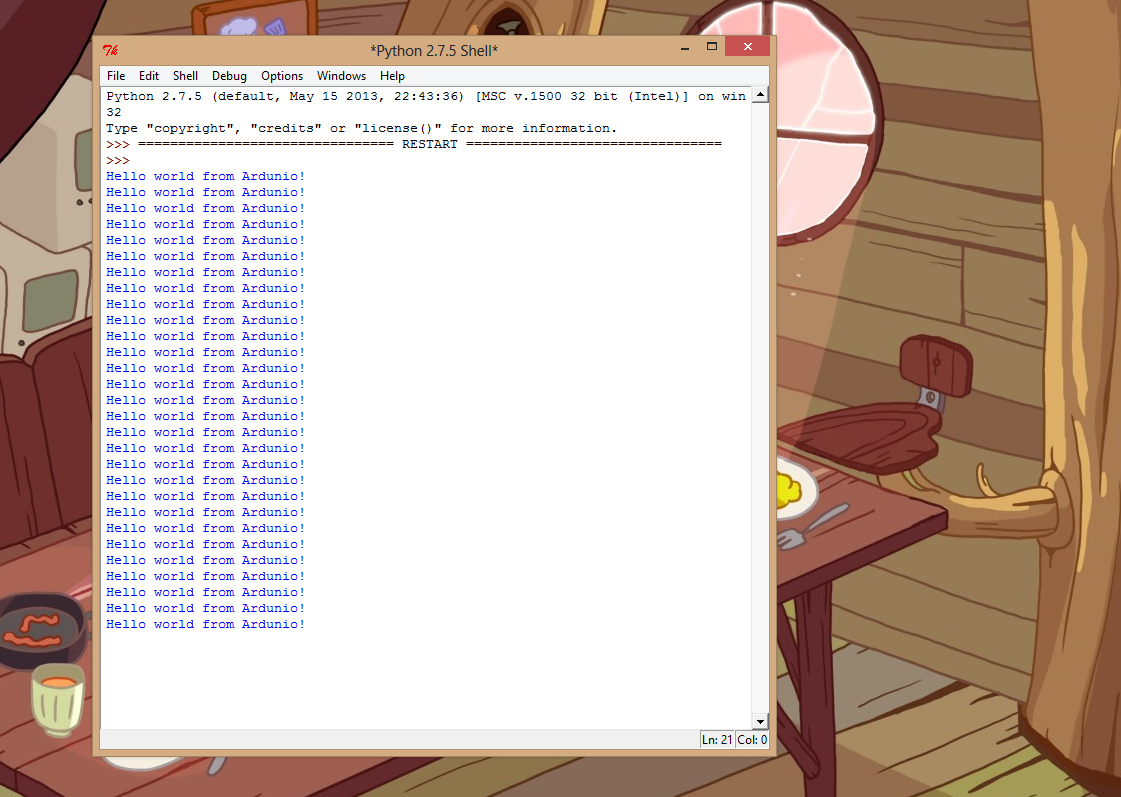Image resolution: width=1121 pixels, height=797 pixels.
Task: Click the maximize button of the shell window
Action: (713, 46)
